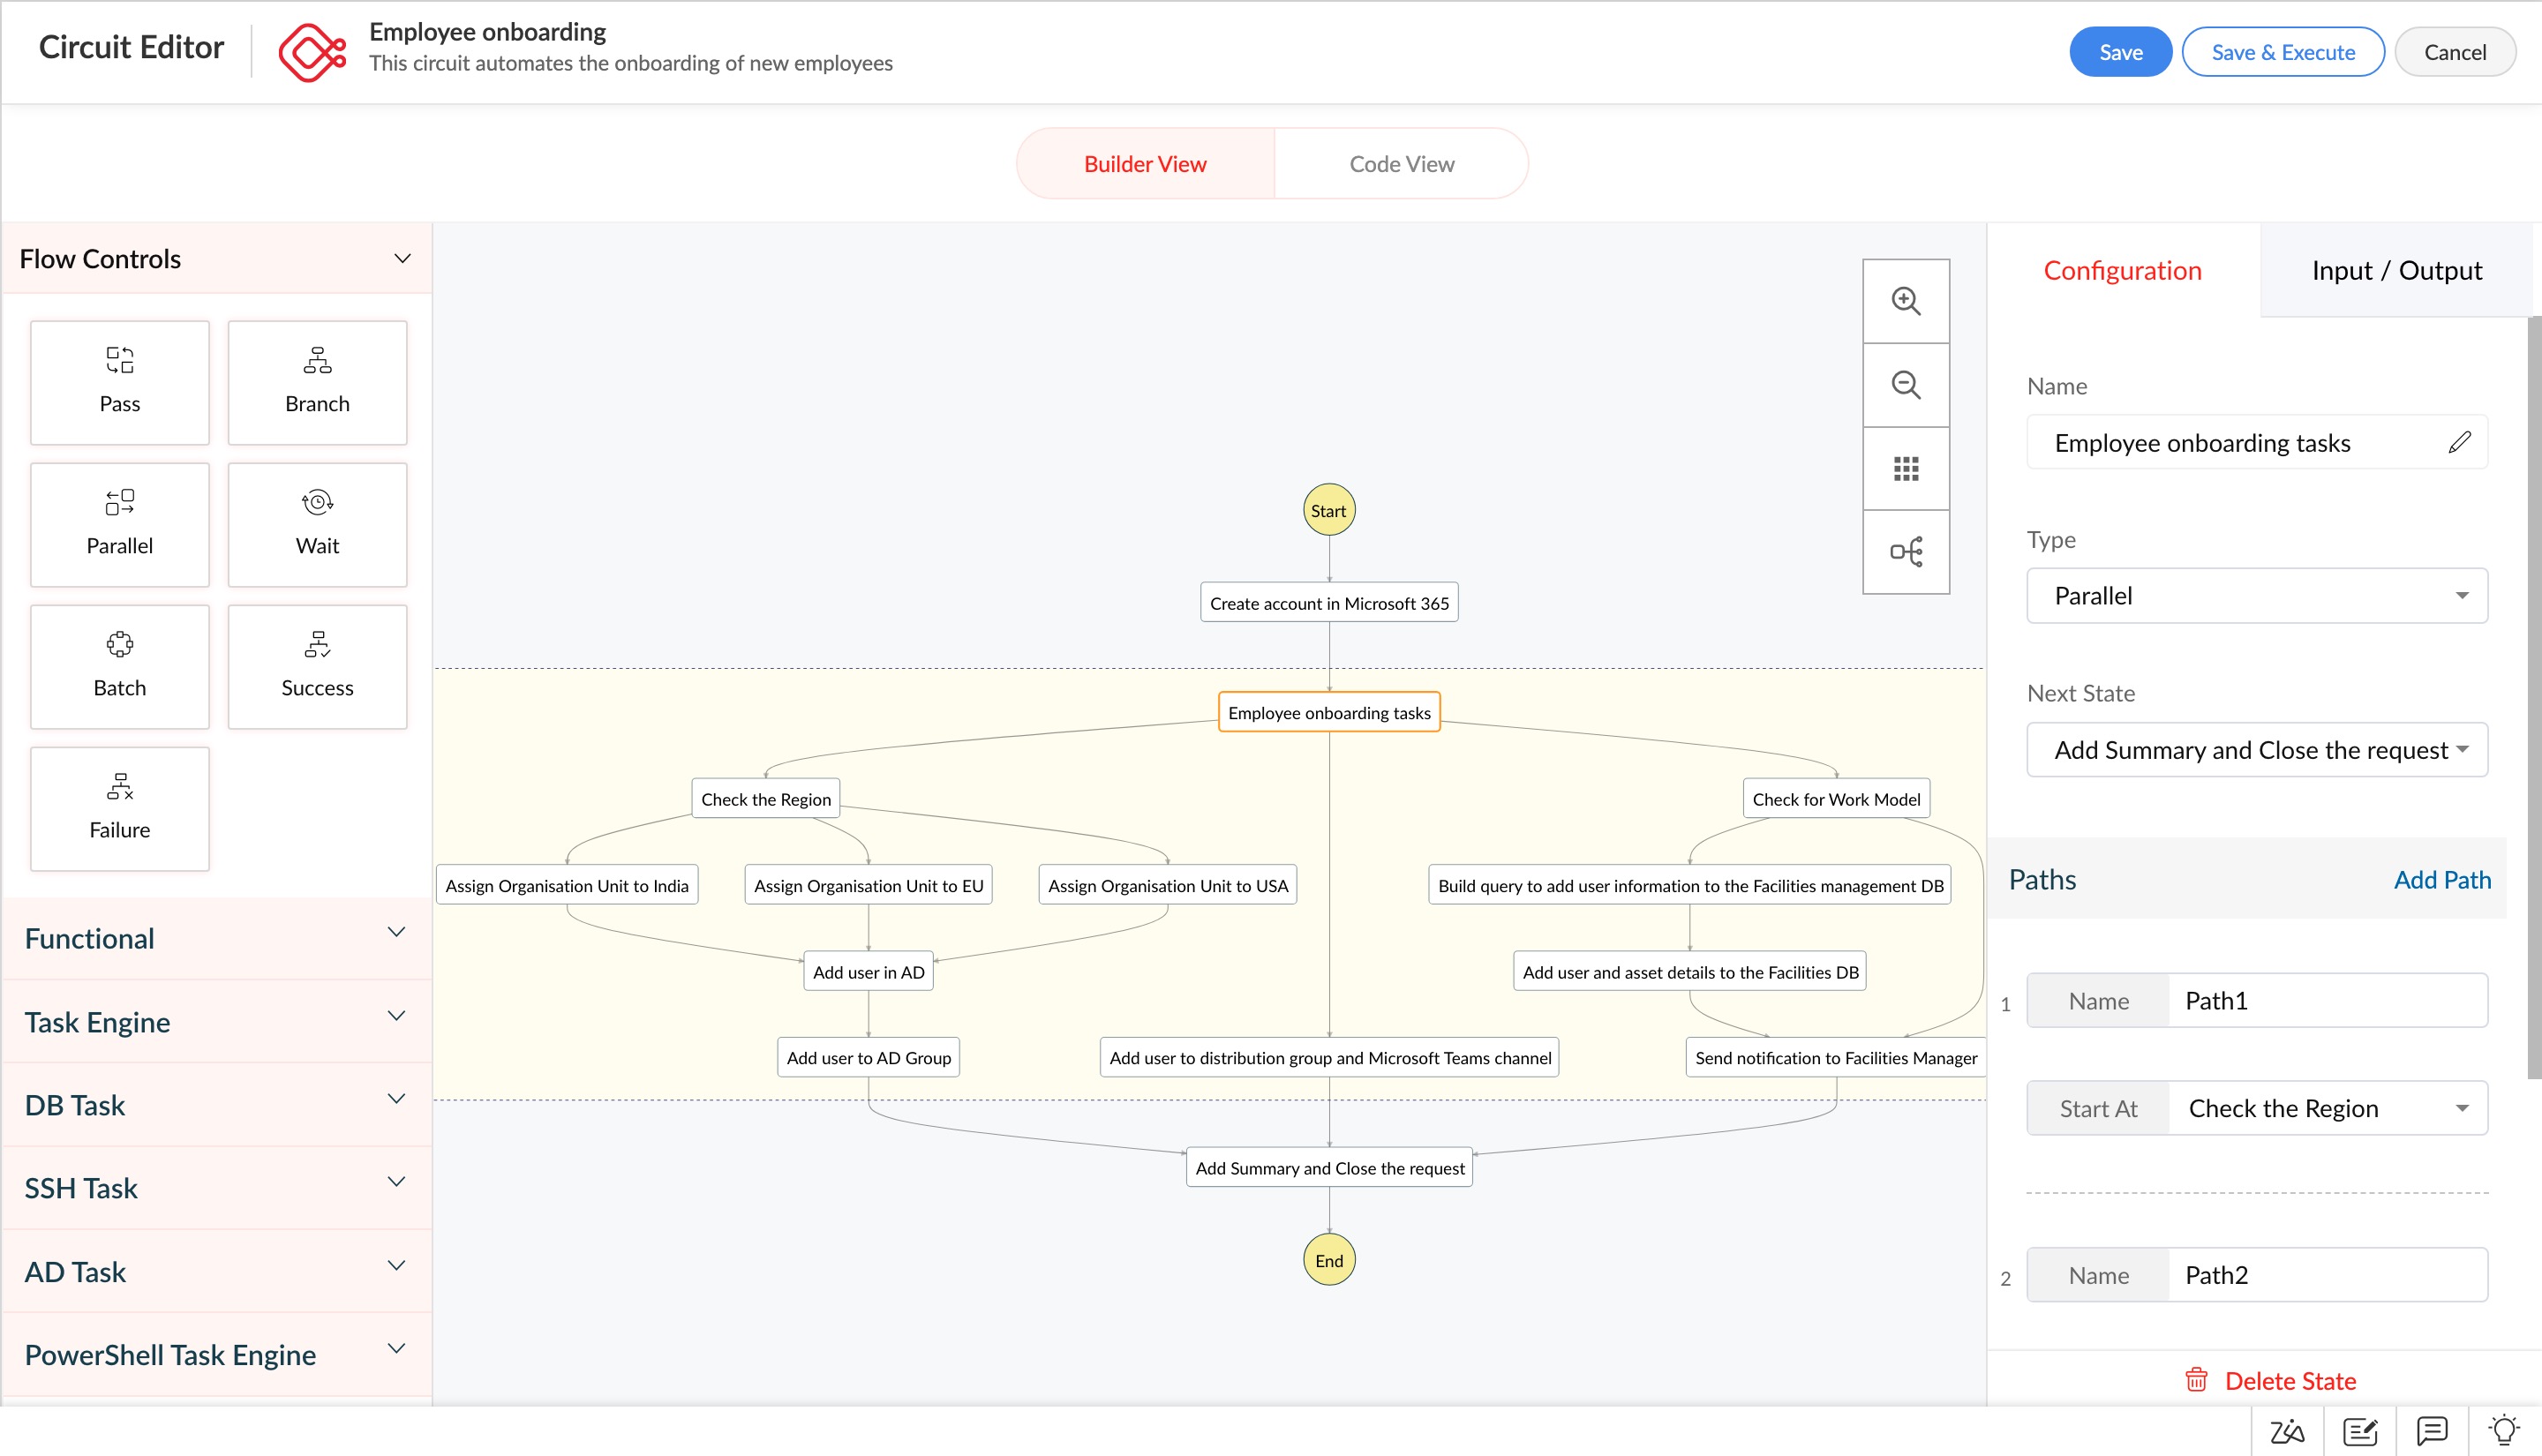Click the Add Path link
2542x1456 pixels.
[x=2444, y=880]
